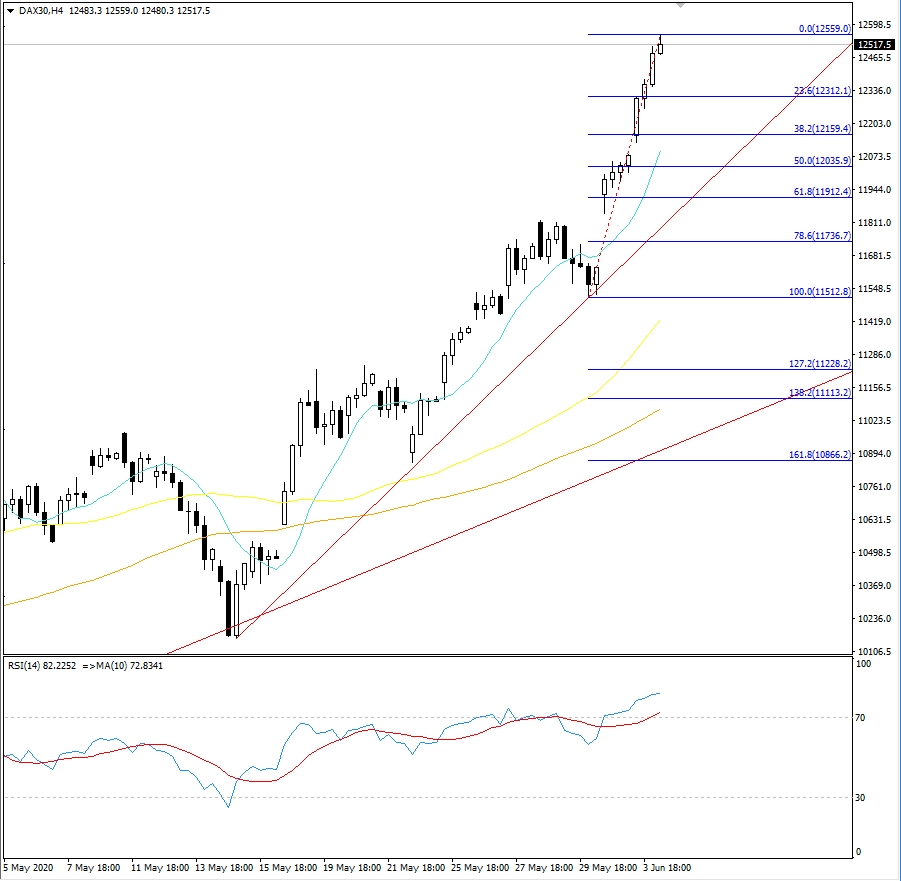Click the grey chart shift marker triangle

click(x=681, y=5)
